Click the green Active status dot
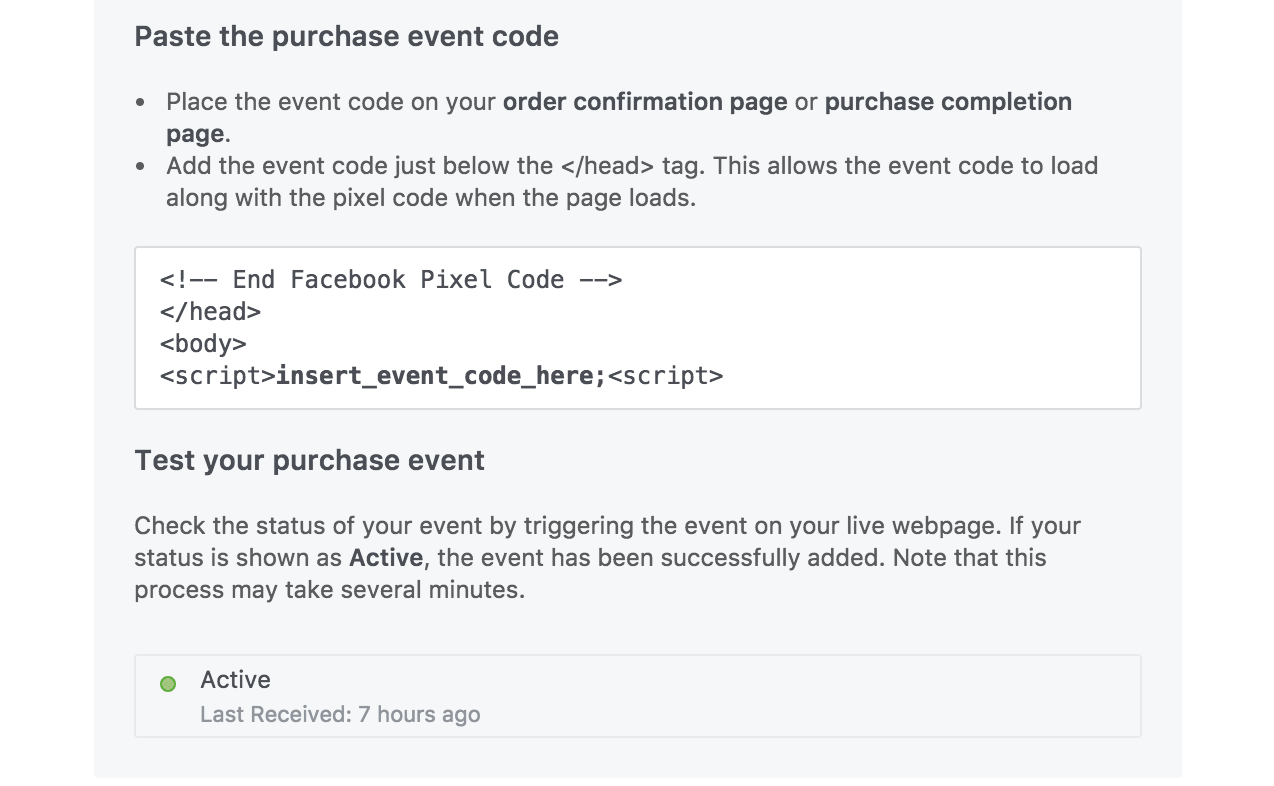This screenshot has width=1274, height=786. 168,684
